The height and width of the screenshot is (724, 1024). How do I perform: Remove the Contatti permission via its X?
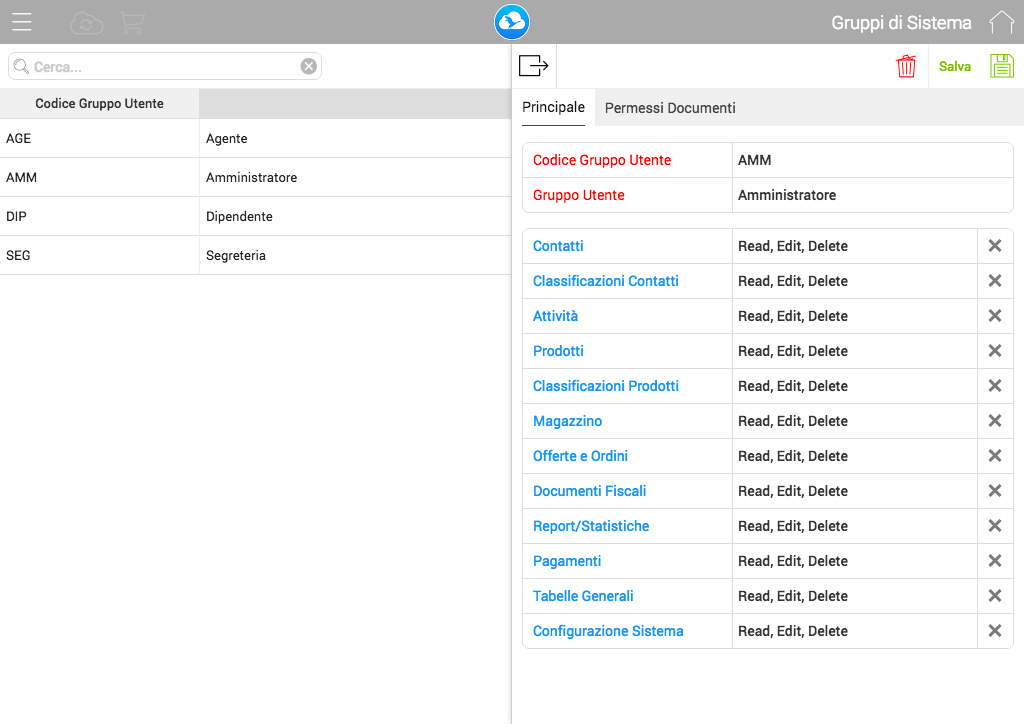pyautogui.click(x=995, y=246)
